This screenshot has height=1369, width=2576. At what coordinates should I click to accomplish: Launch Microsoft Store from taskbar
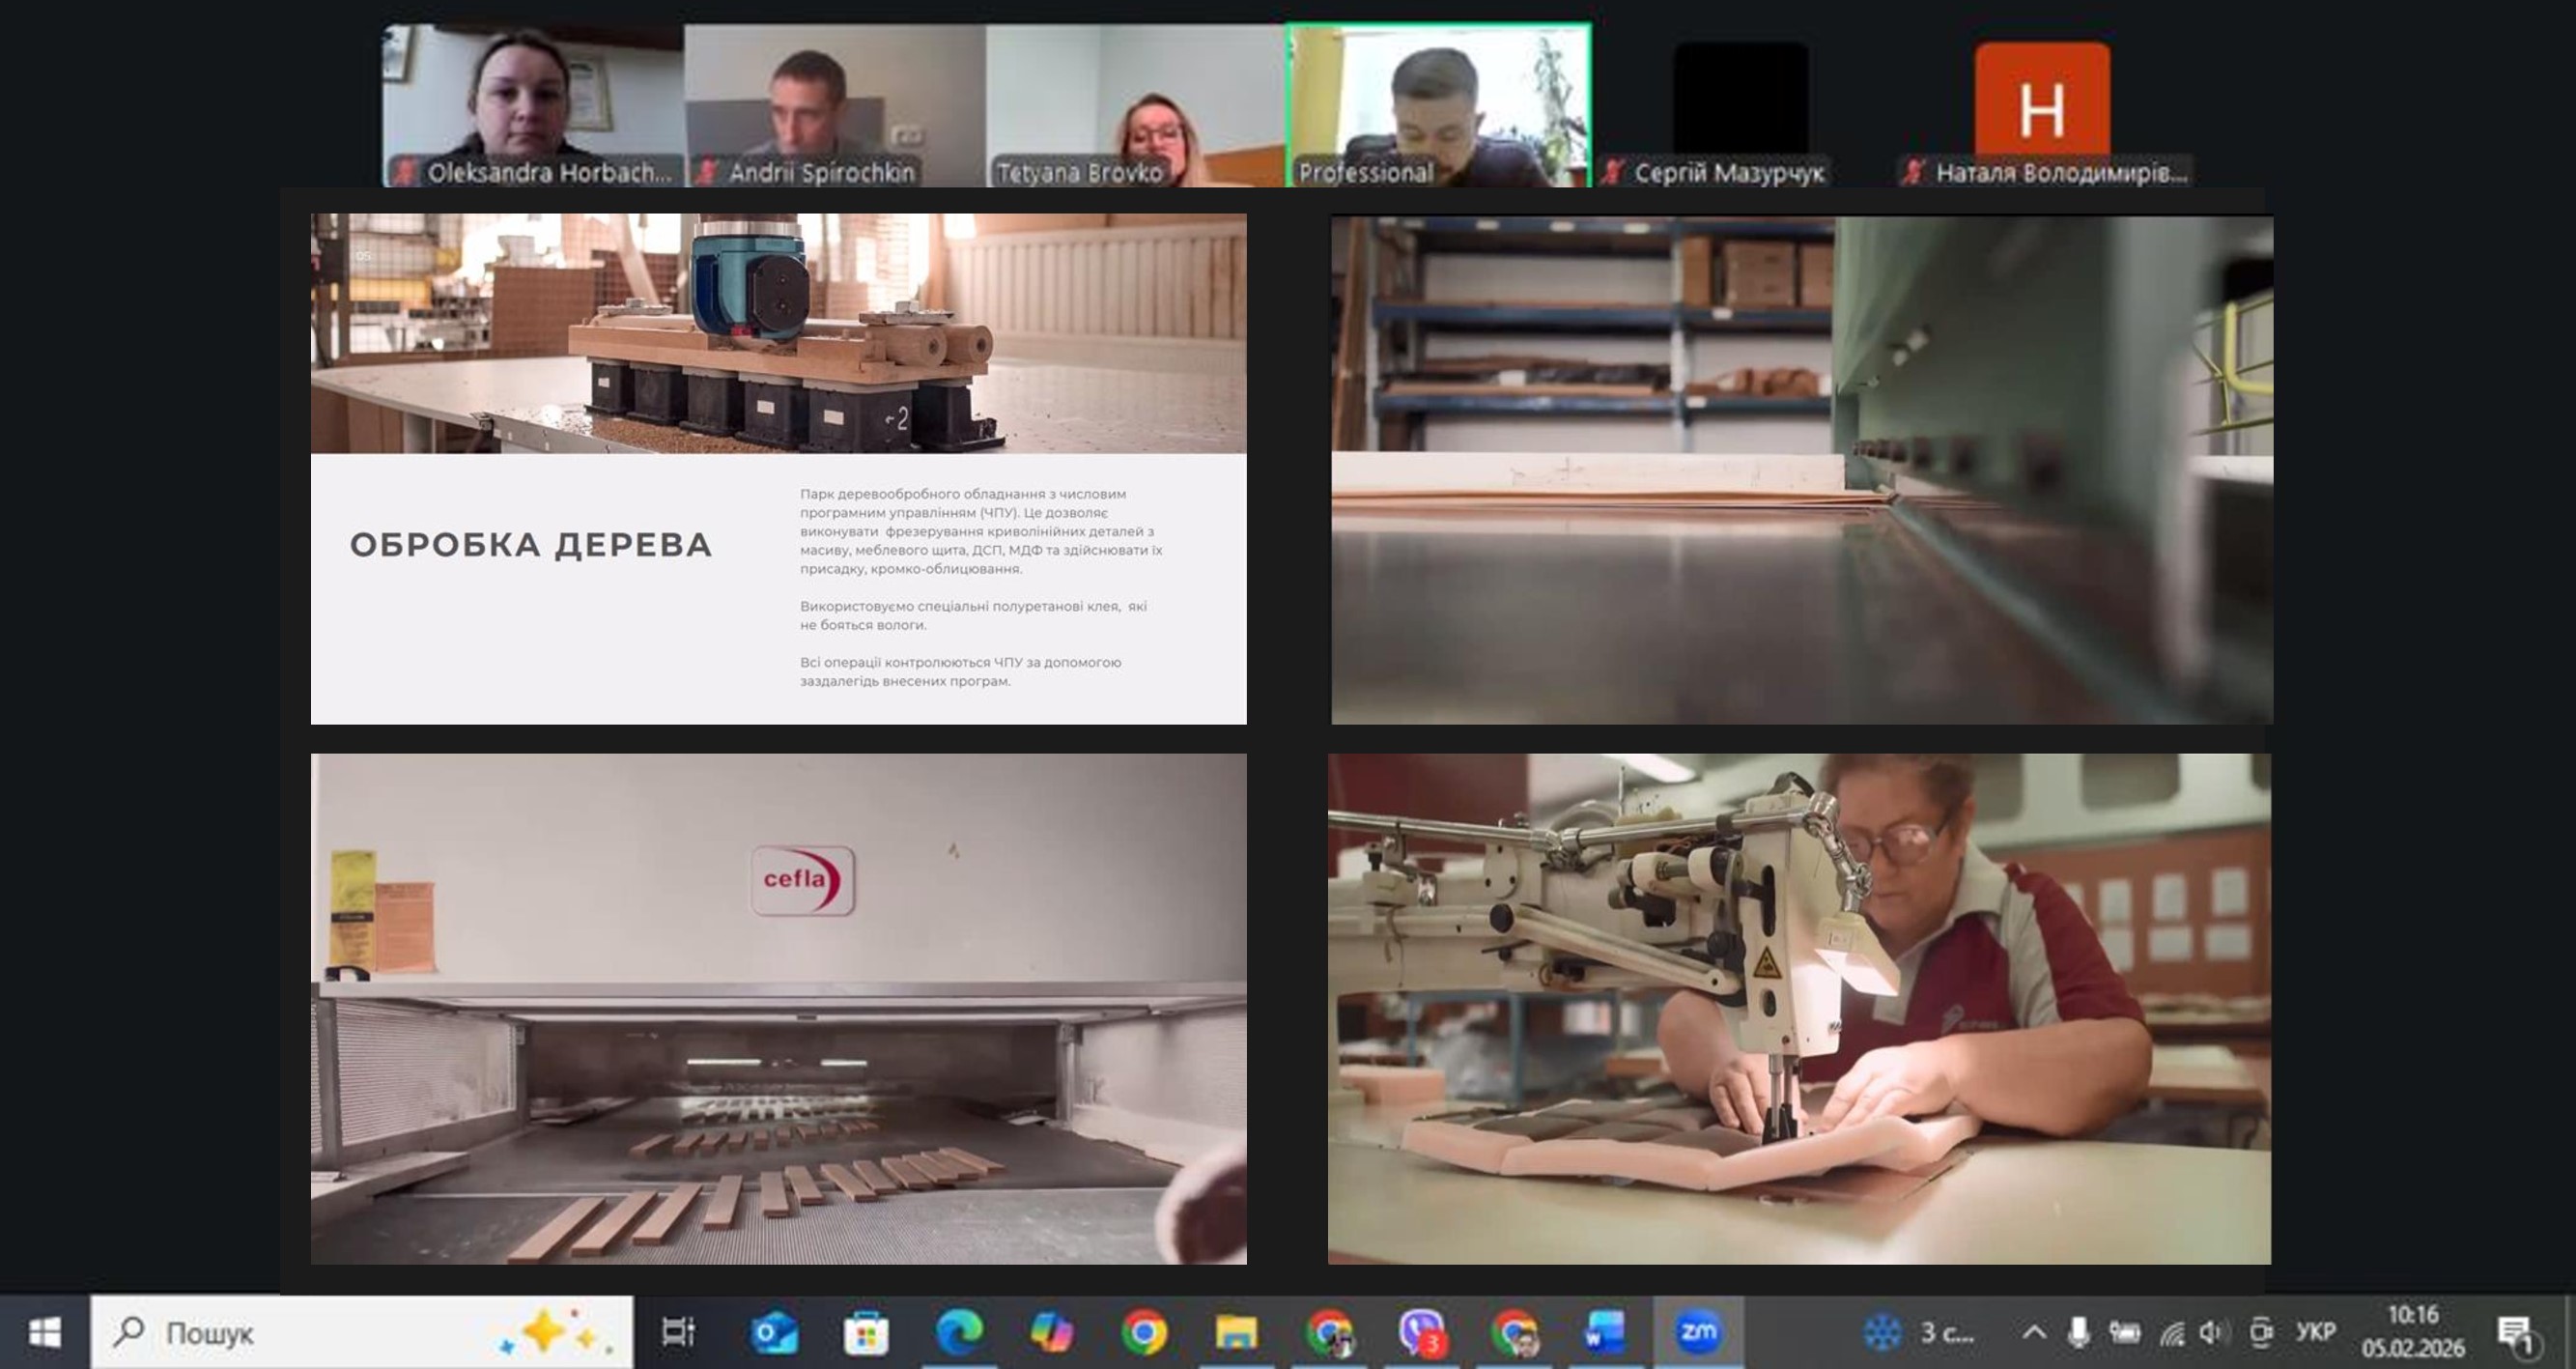[x=865, y=1332]
